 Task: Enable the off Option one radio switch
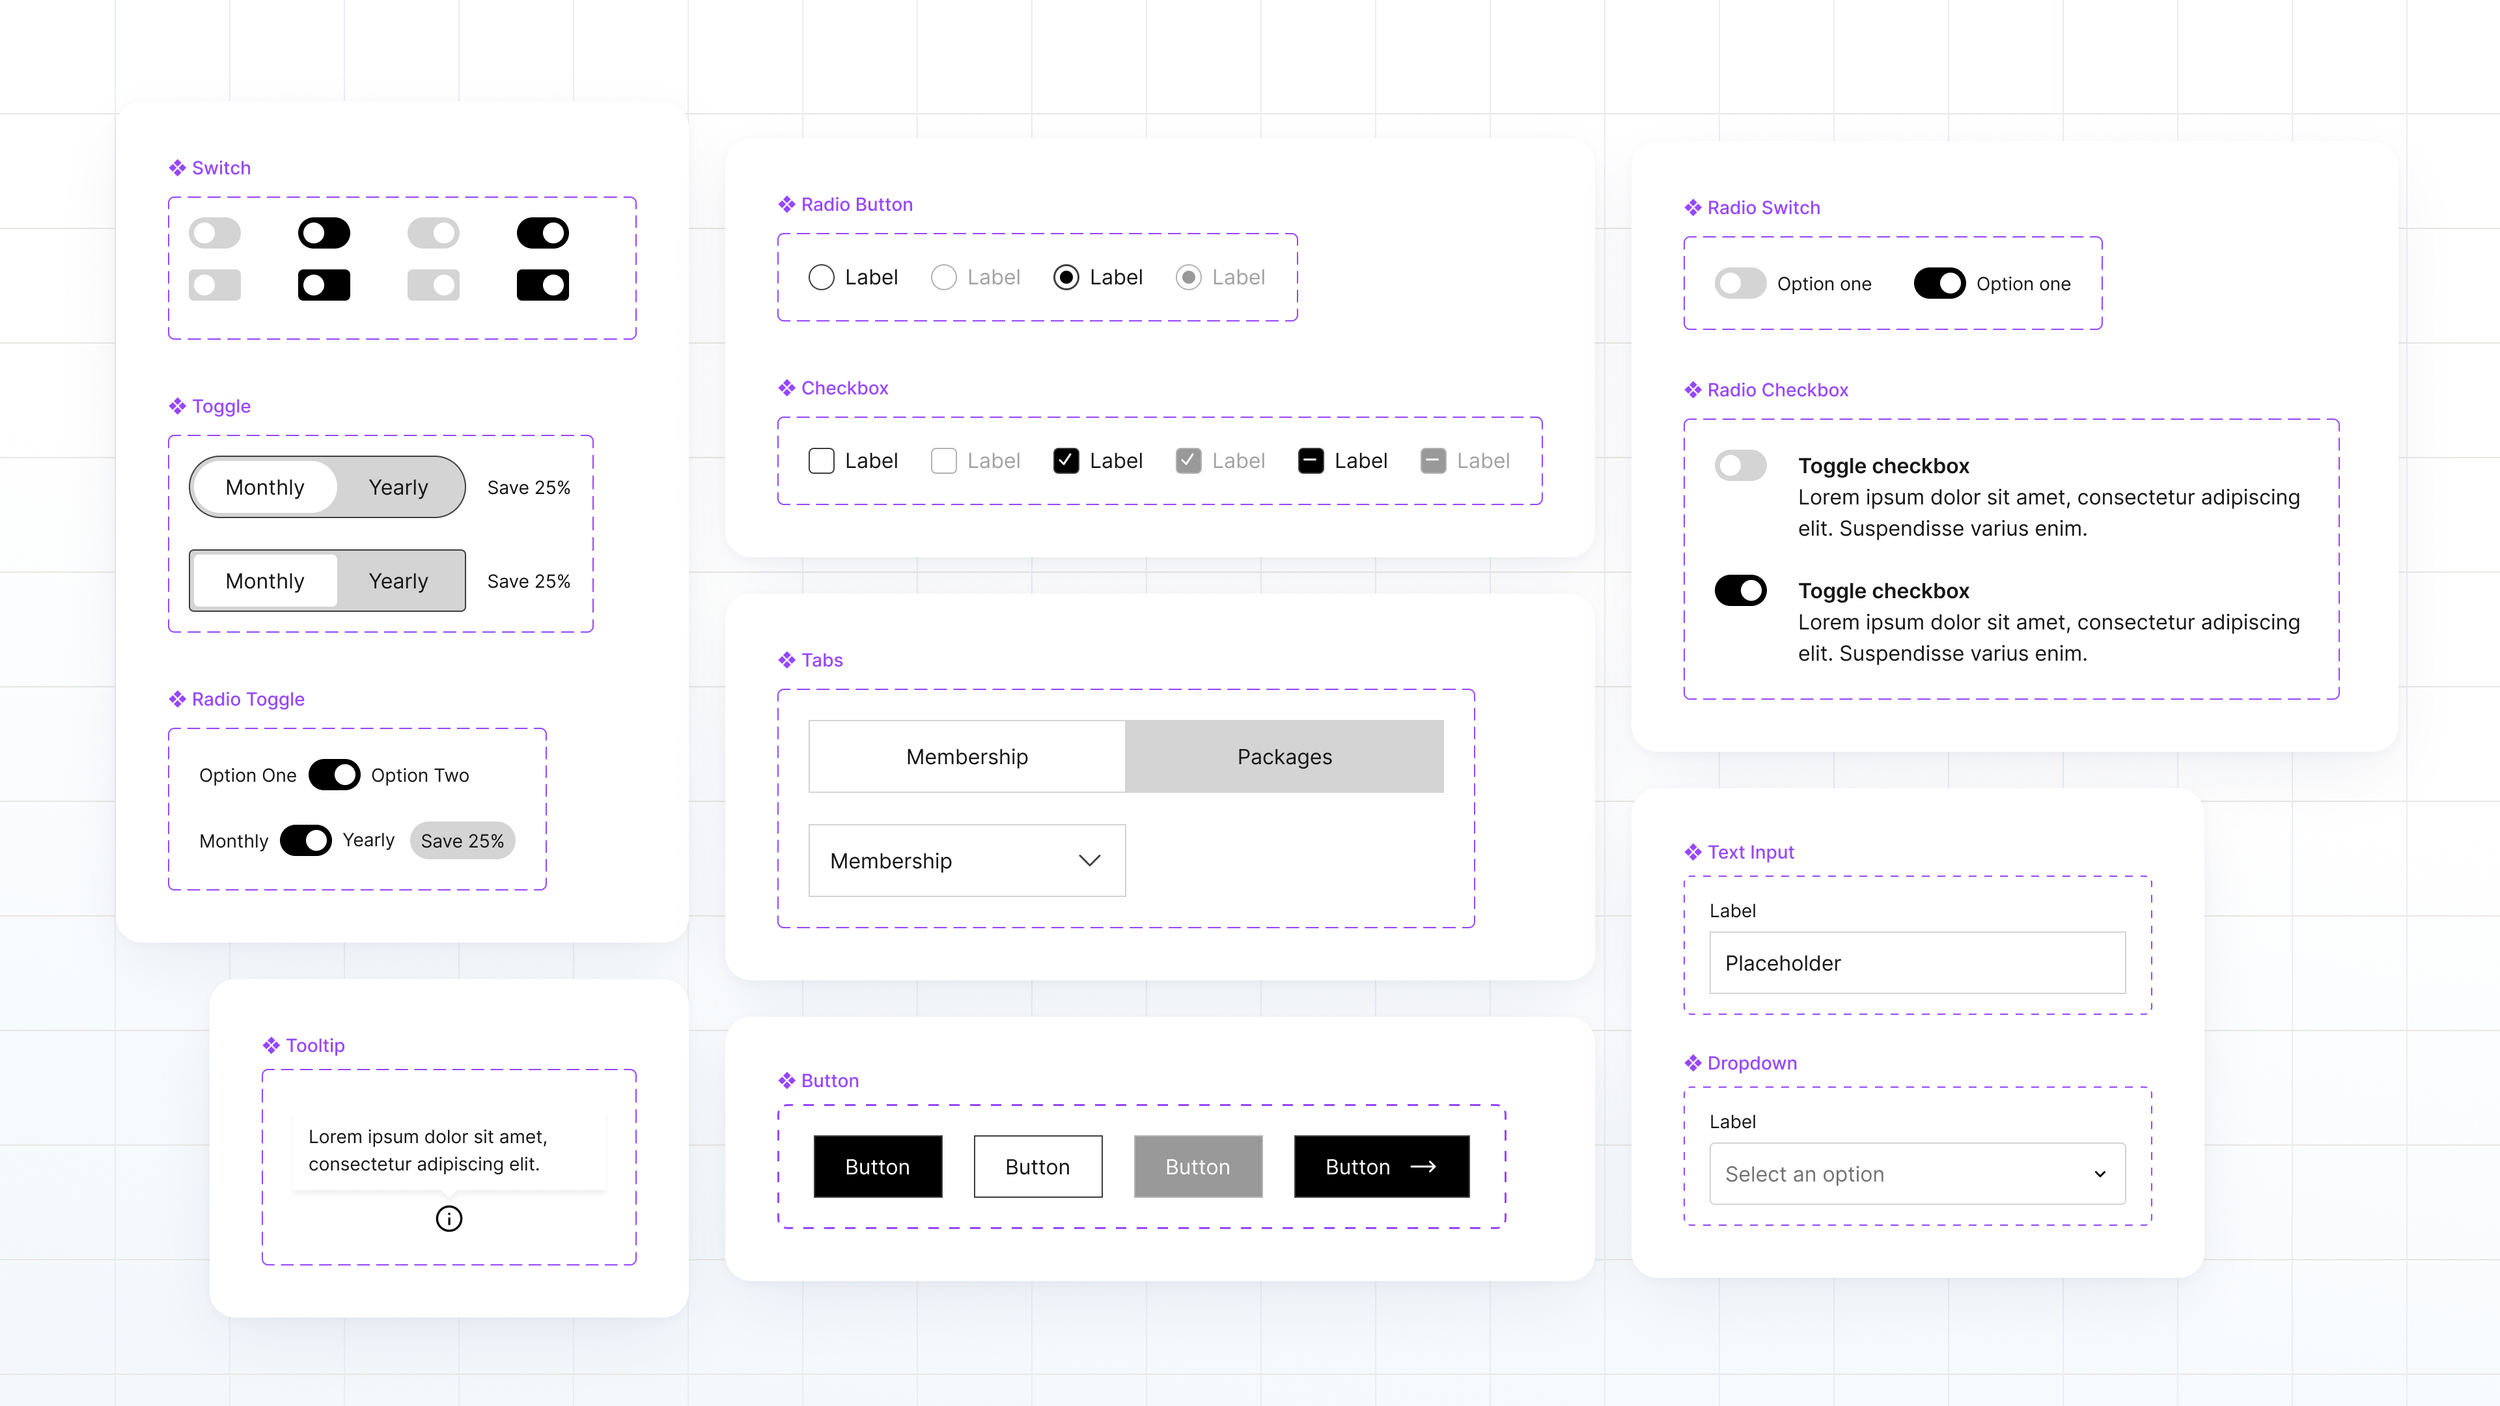pos(1741,283)
